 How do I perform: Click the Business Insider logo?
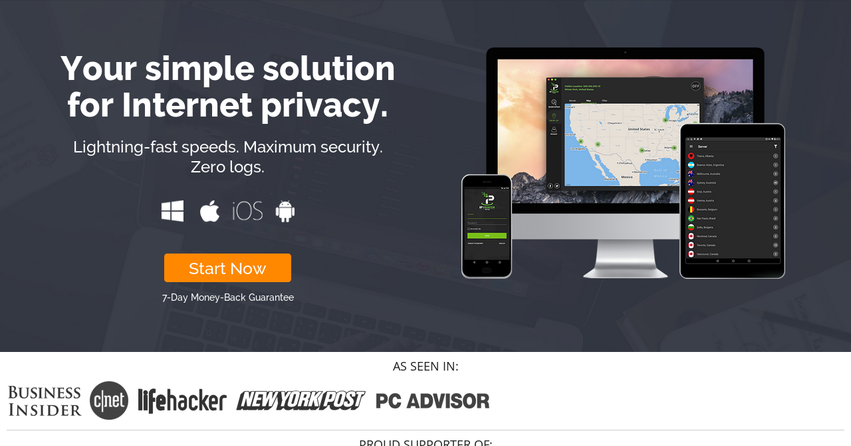[x=45, y=401]
